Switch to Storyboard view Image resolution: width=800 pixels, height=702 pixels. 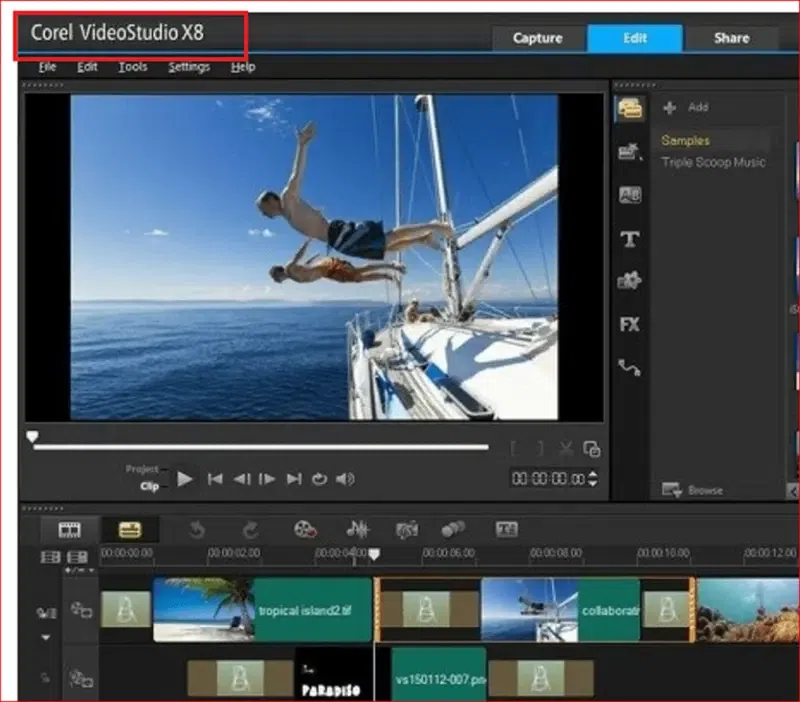coord(69,529)
